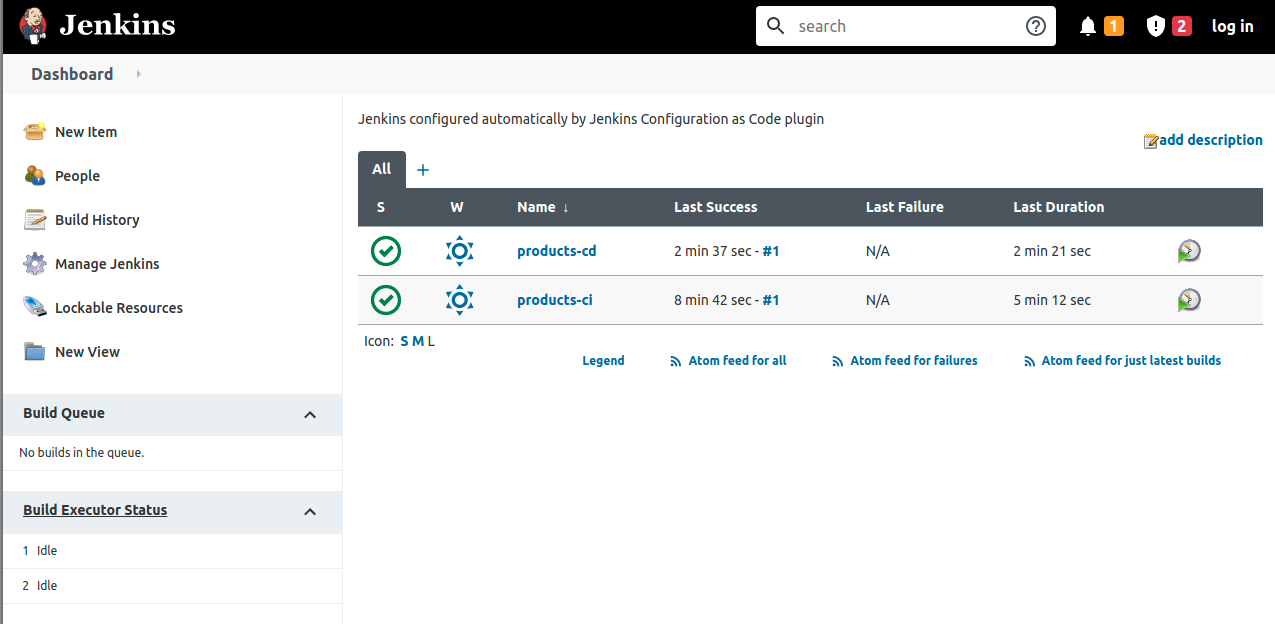Add a new view with plus tab

[x=422, y=170]
